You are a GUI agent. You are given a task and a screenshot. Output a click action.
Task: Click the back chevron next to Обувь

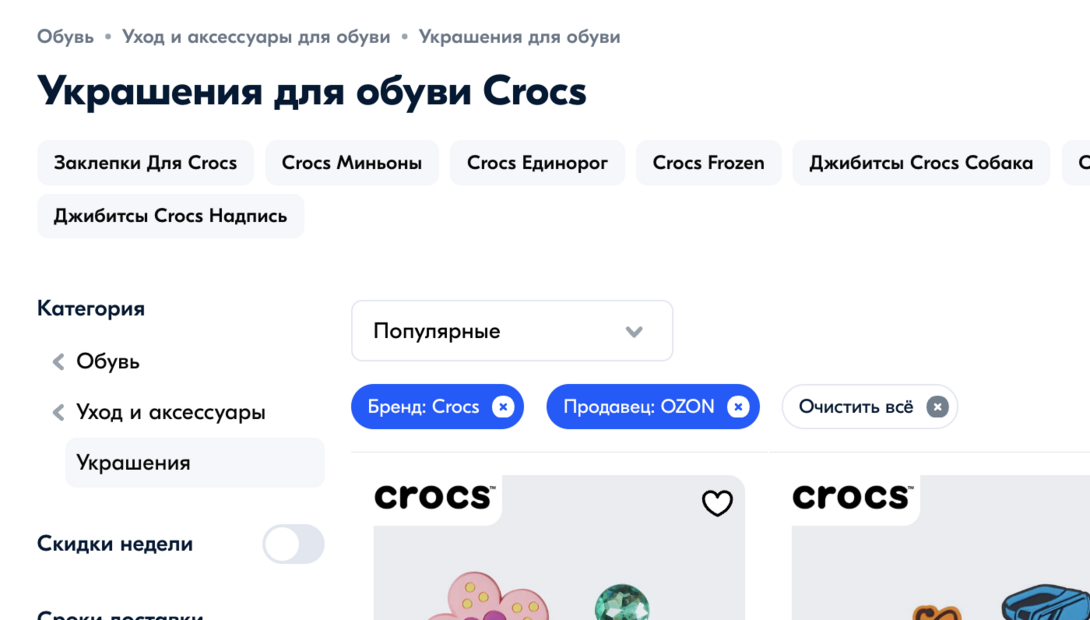coord(58,362)
